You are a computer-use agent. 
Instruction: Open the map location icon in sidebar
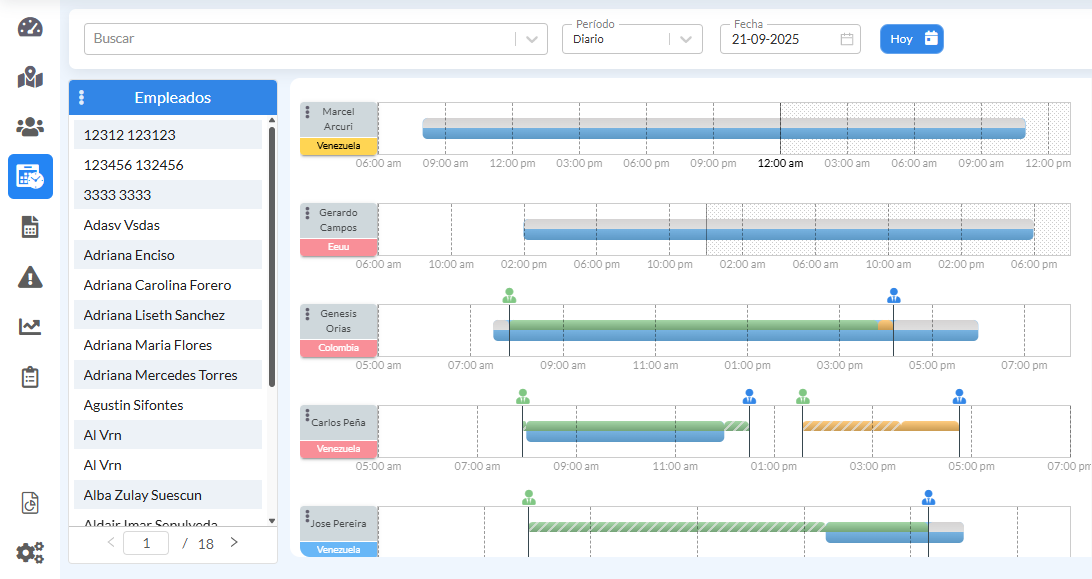pyautogui.click(x=30, y=77)
